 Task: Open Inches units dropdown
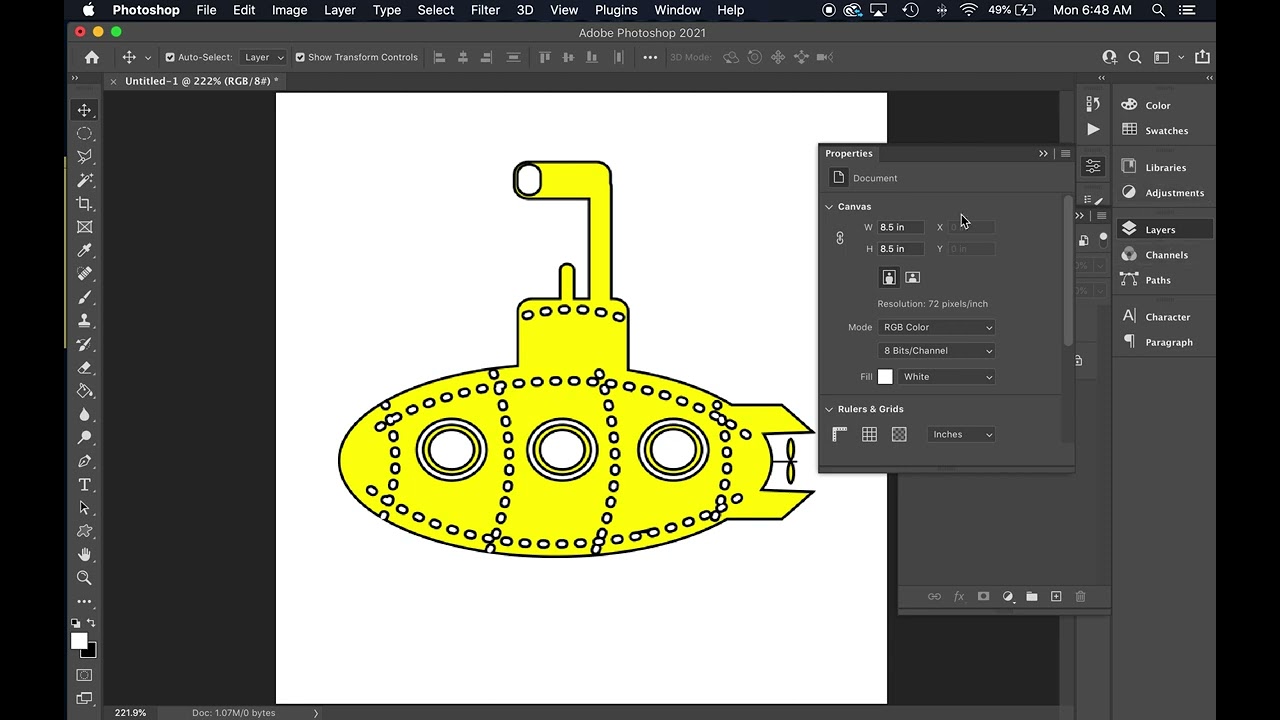coord(962,434)
